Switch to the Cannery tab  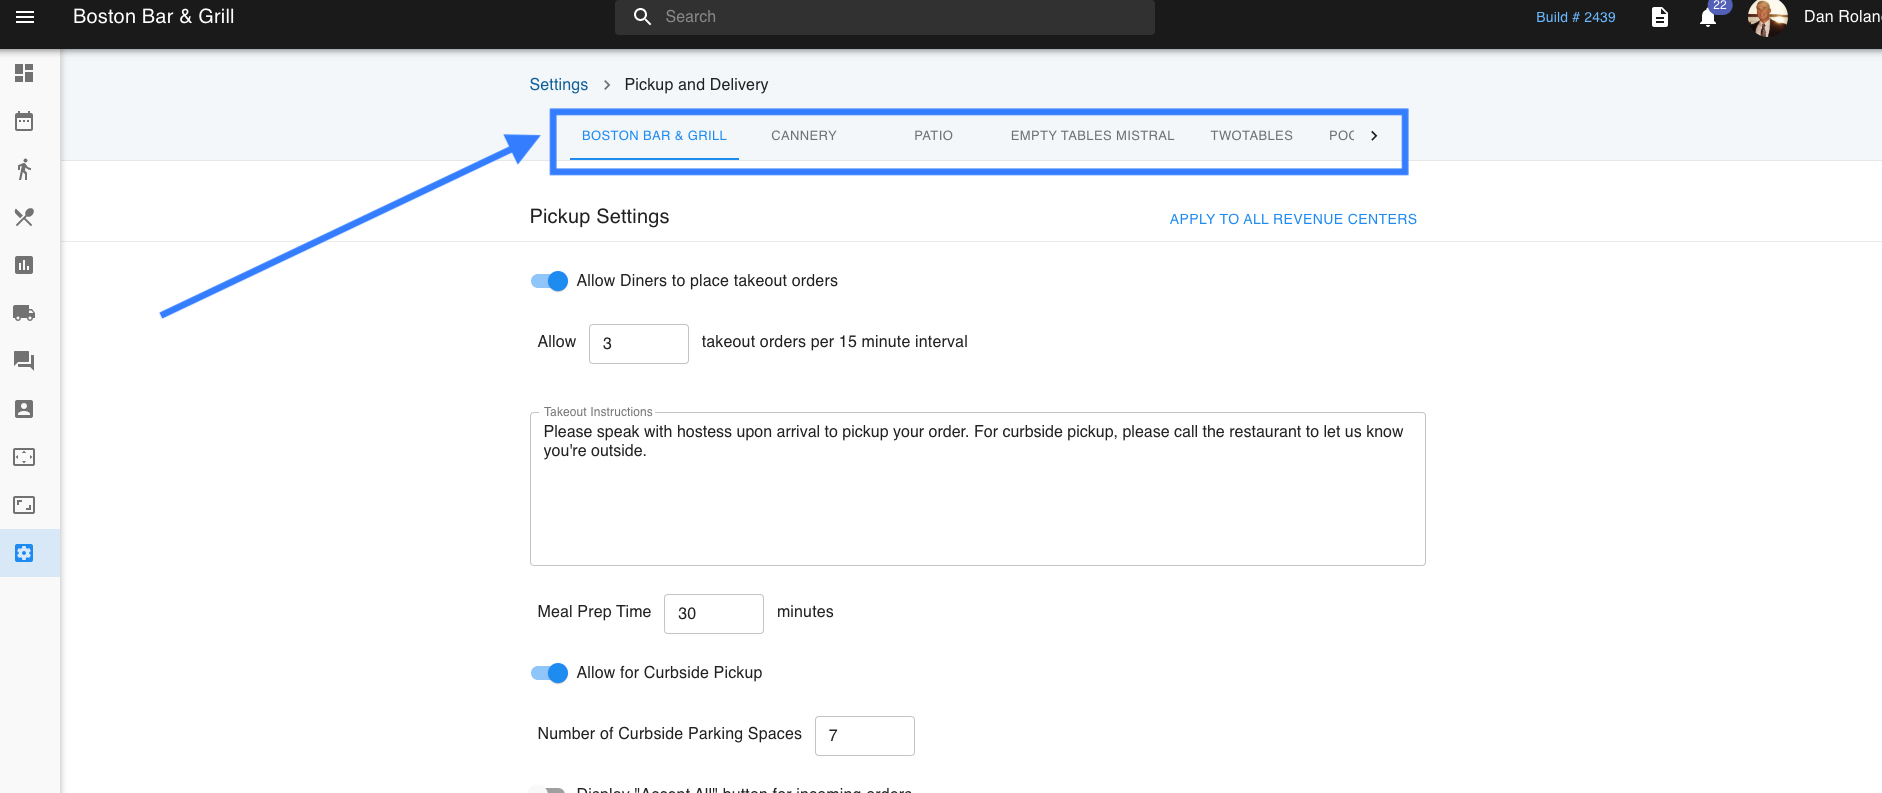(803, 136)
